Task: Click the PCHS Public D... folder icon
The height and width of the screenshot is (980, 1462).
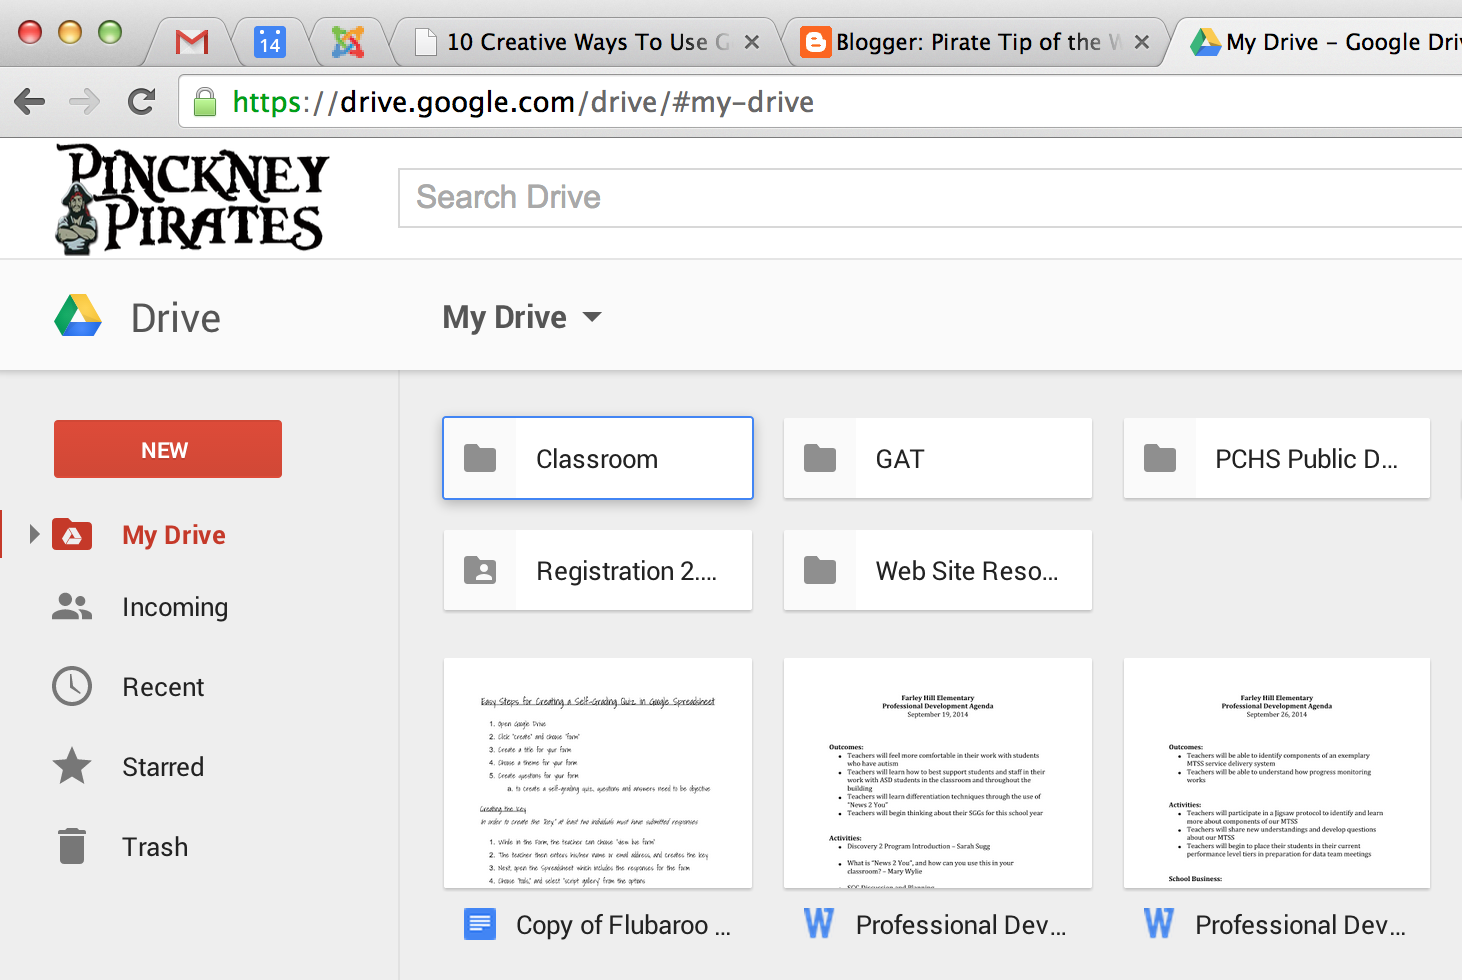Action: coord(1160,458)
